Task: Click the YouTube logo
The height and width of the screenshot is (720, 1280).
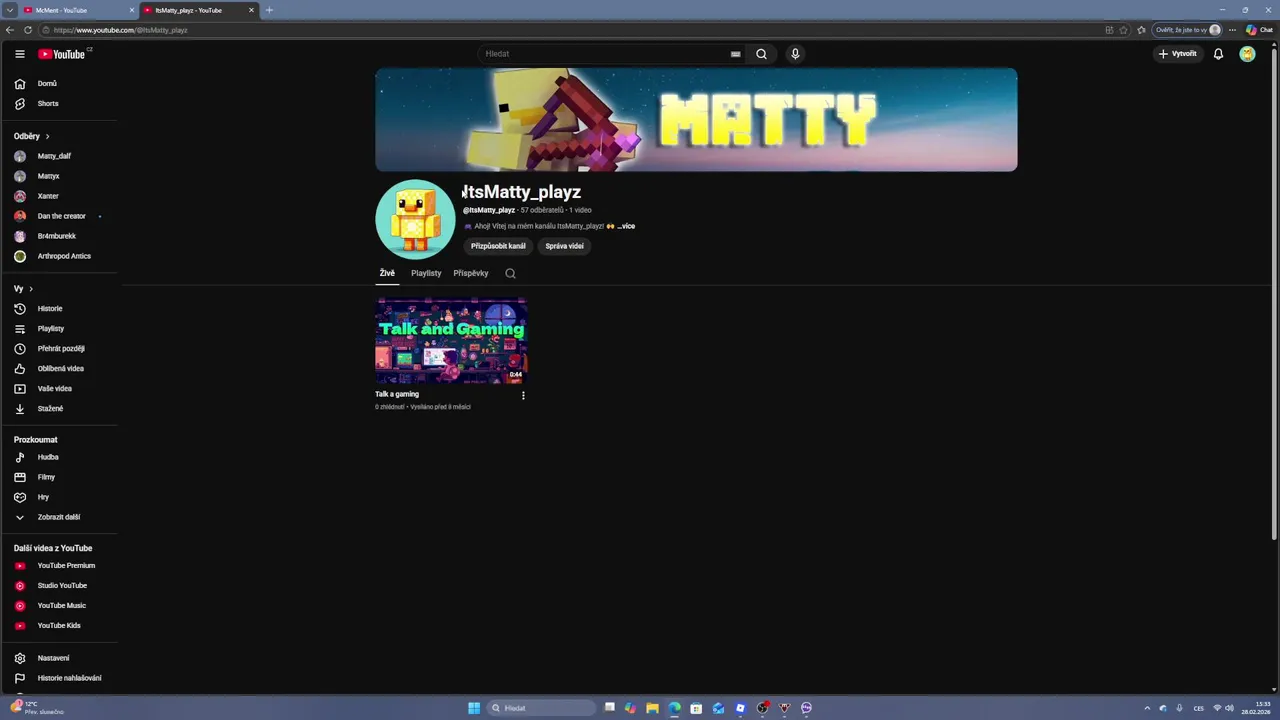Action: (62, 54)
